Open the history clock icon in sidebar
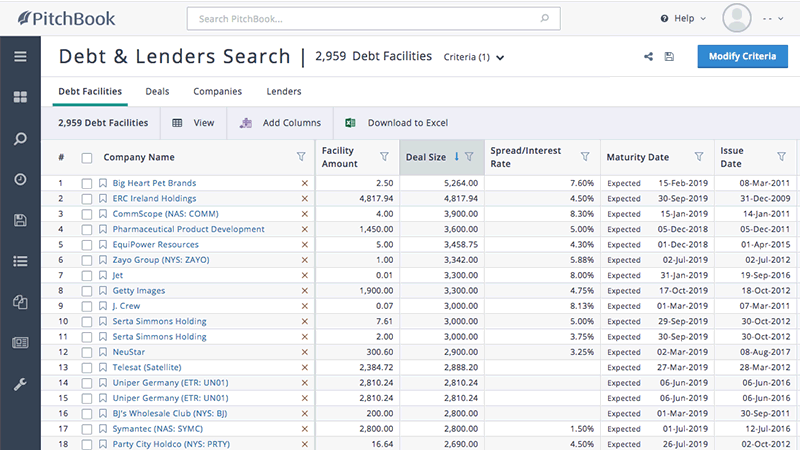800x450 pixels. coord(20,179)
